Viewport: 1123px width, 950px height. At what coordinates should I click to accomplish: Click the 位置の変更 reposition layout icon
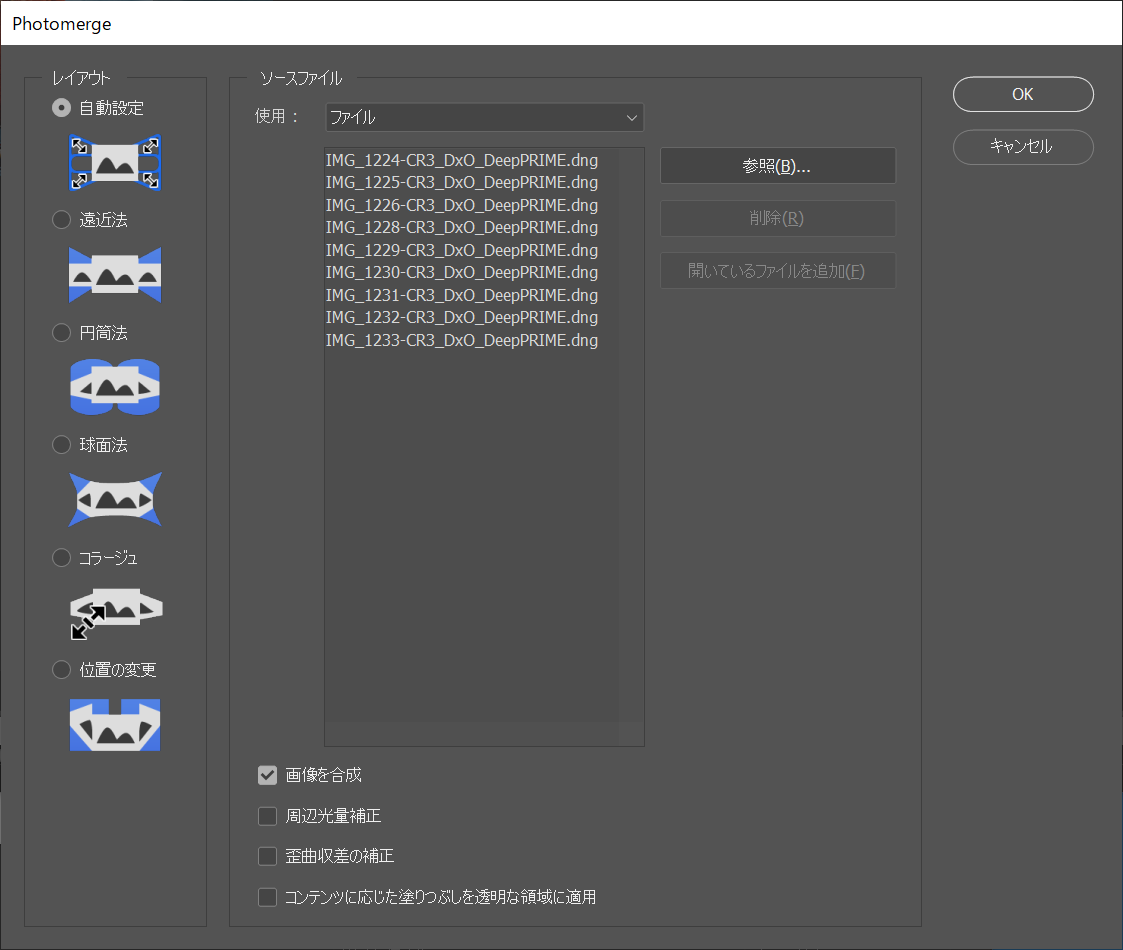click(x=115, y=725)
